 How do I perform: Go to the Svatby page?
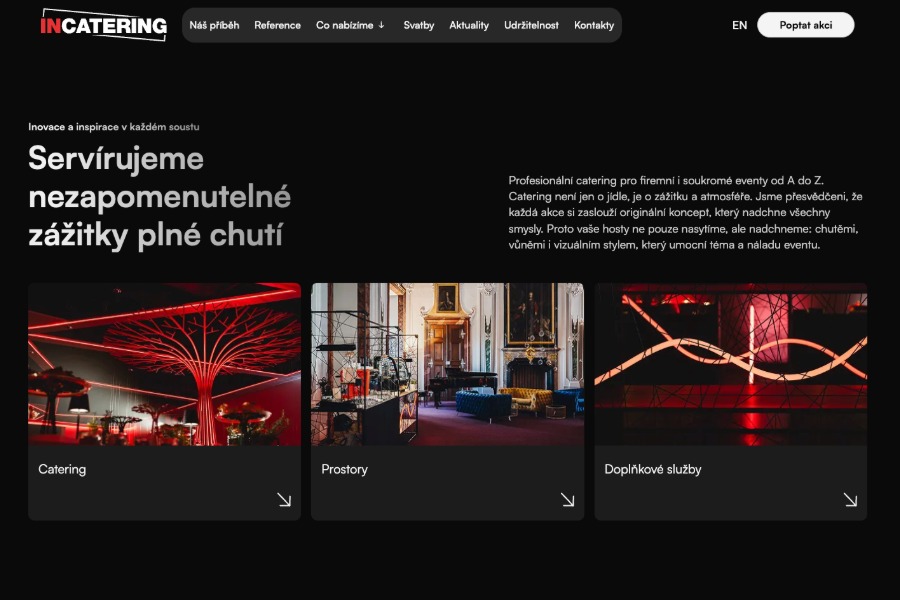tap(418, 25)
